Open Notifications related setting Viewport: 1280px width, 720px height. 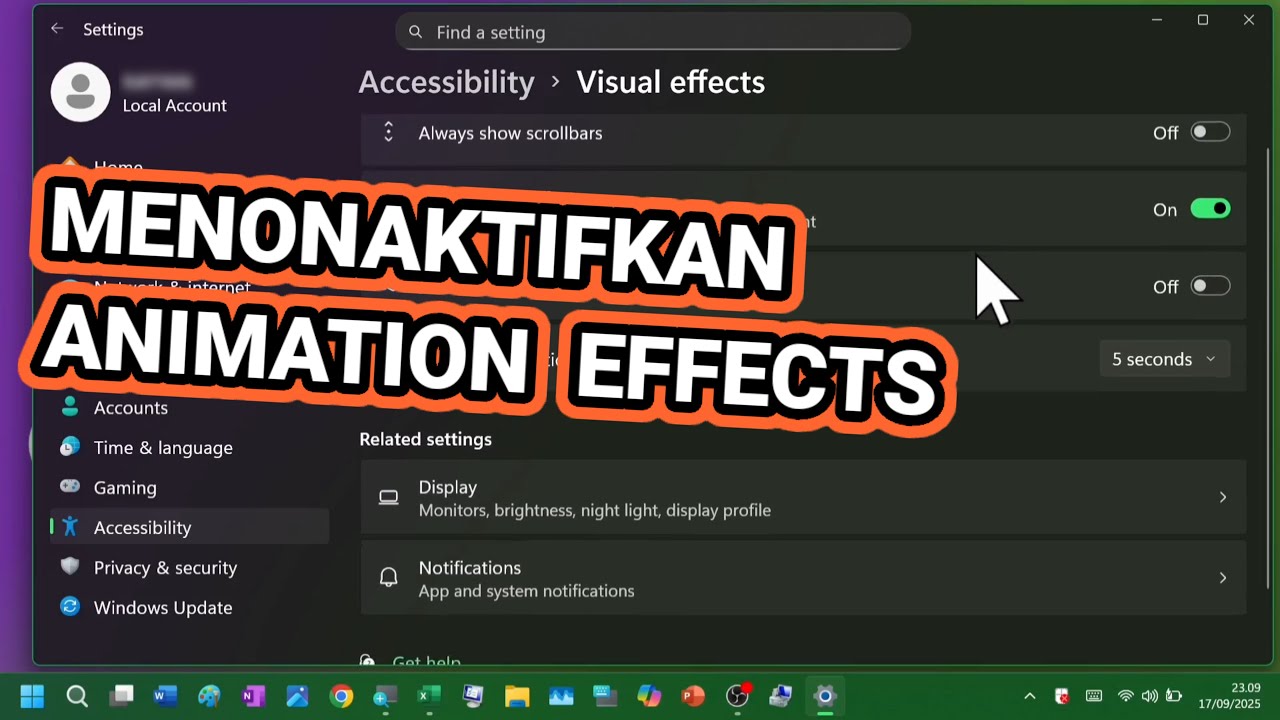tap(803, 577)
